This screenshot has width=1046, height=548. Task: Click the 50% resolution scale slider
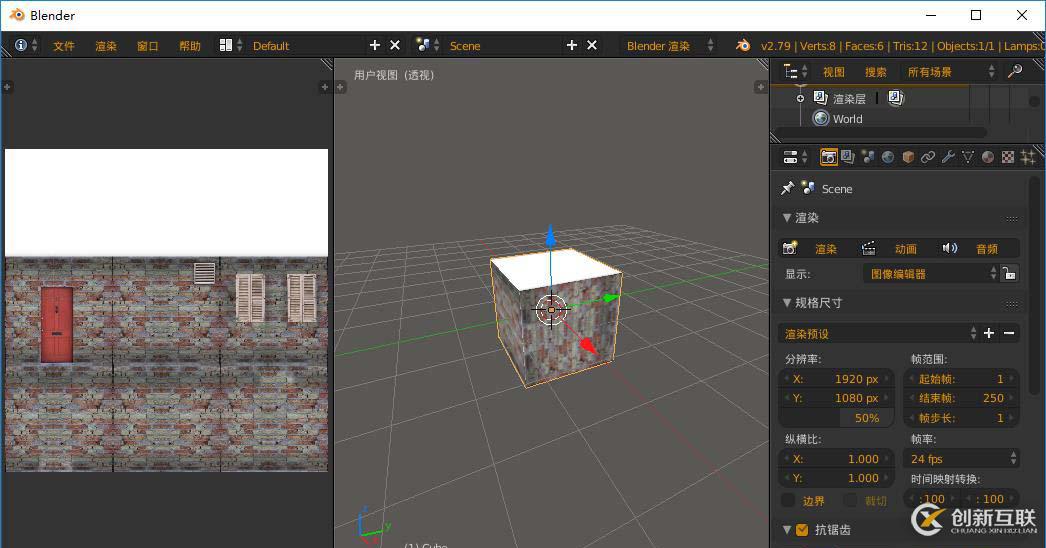coord(837,418)
